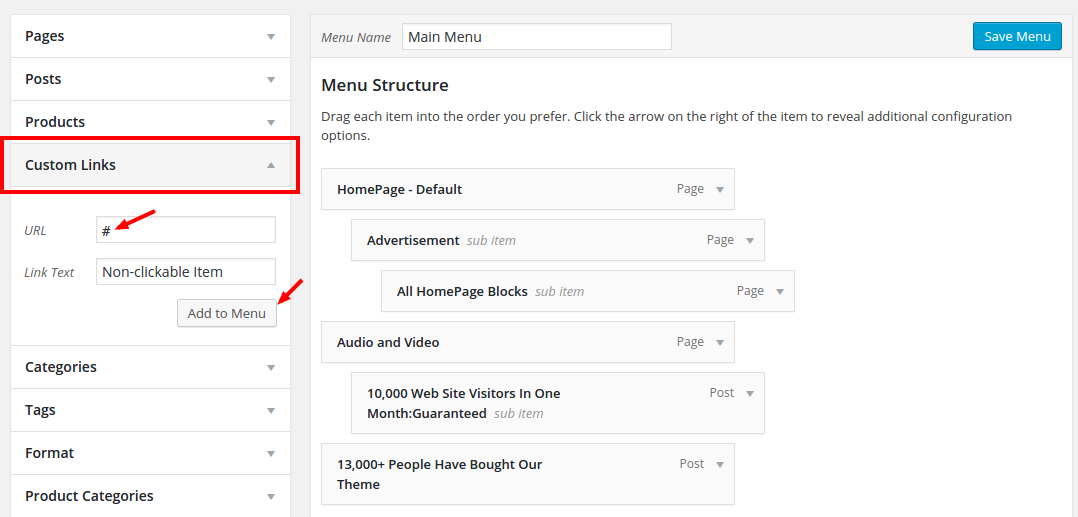Image resolution: width=1078 pixels, height=517 pixels.
Task: Open 10,000 Web Site Visitors options arrow
Action: [x=750, y=393]
